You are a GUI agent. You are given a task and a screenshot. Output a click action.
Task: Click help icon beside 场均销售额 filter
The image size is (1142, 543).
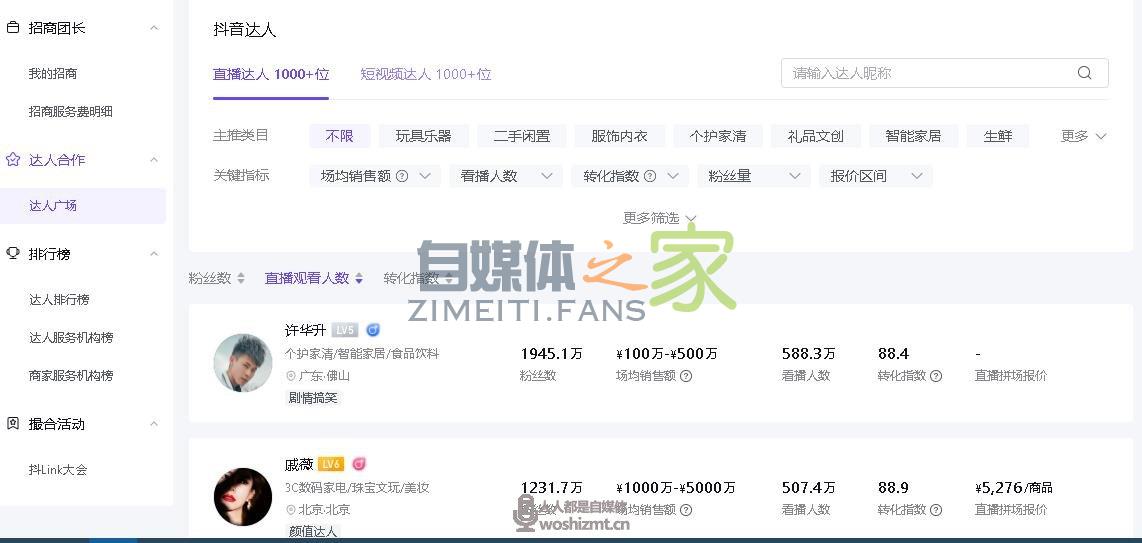(402, 176)
